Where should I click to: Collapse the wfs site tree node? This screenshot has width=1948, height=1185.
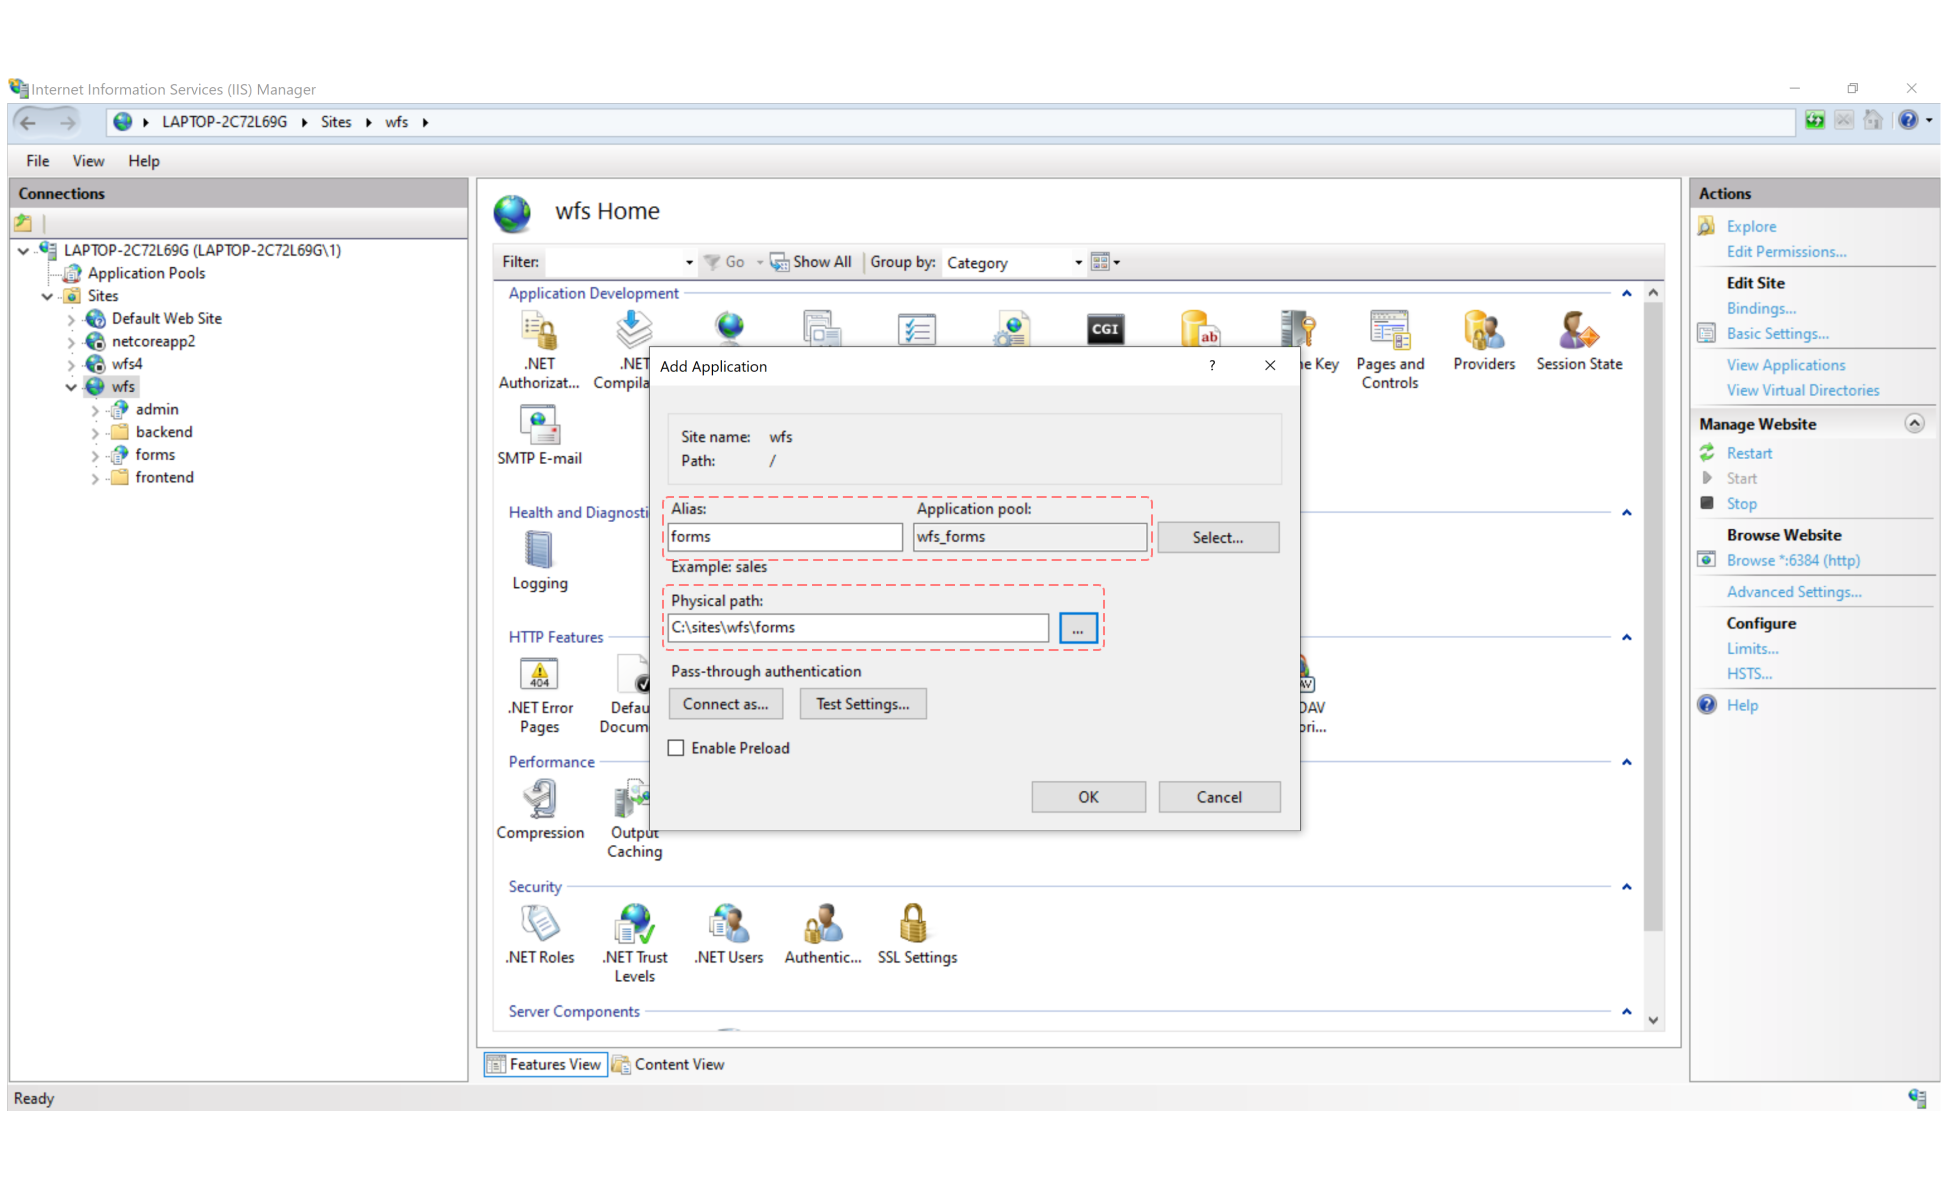[x=71, y=387]
